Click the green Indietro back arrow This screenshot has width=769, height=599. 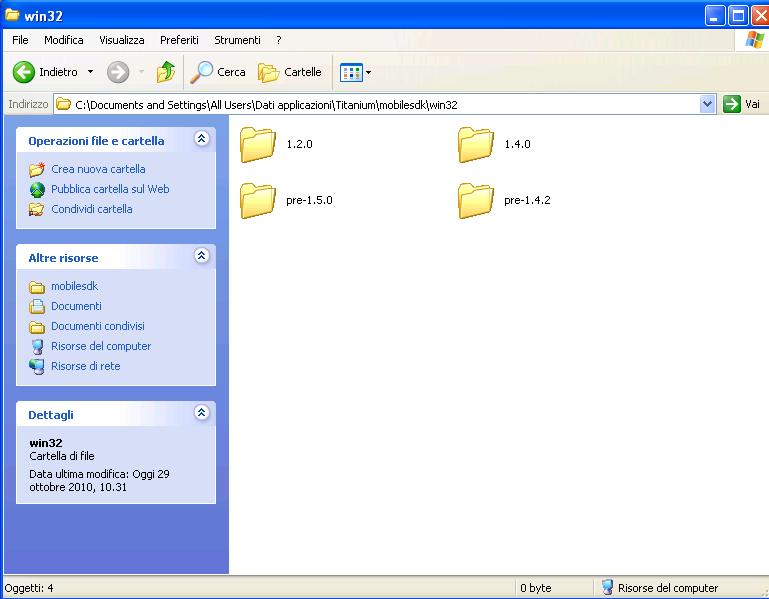point(23,73)
